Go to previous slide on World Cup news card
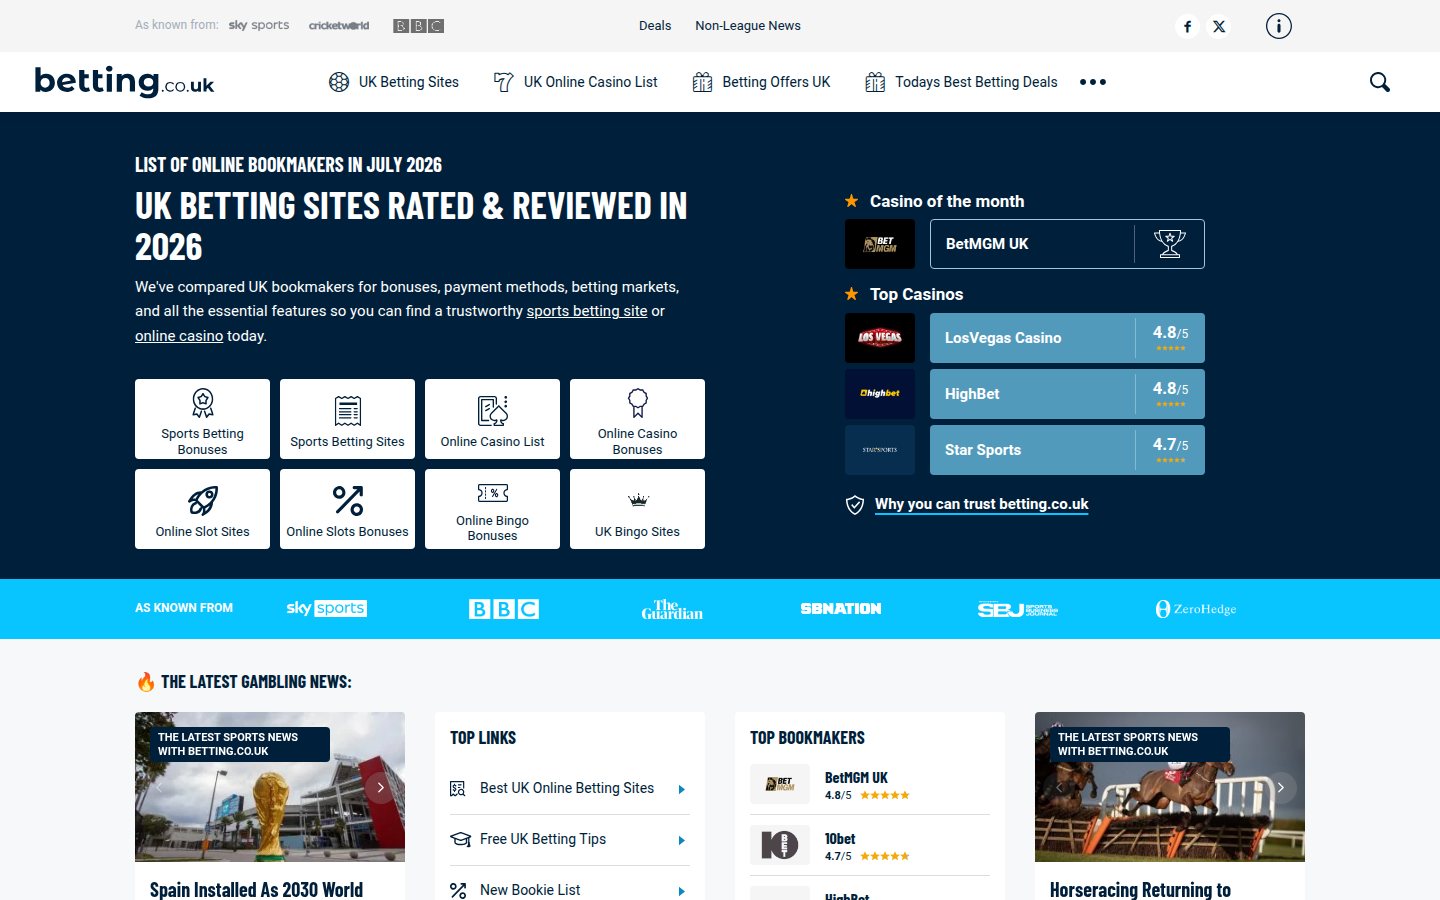This screenshot has width=1440, height=900. tap(158, 787)
